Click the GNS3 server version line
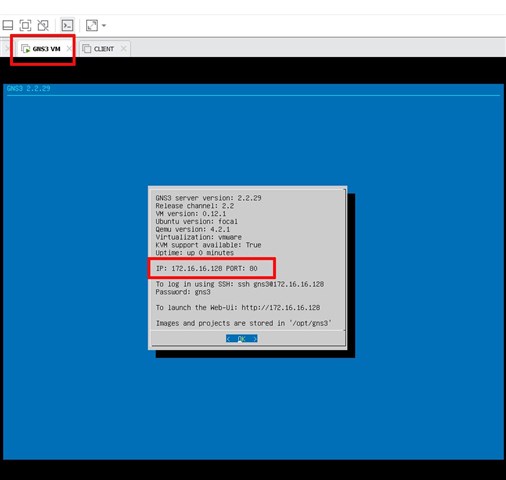The height and width of the screenshot is (480, 506). click(208, 198)
